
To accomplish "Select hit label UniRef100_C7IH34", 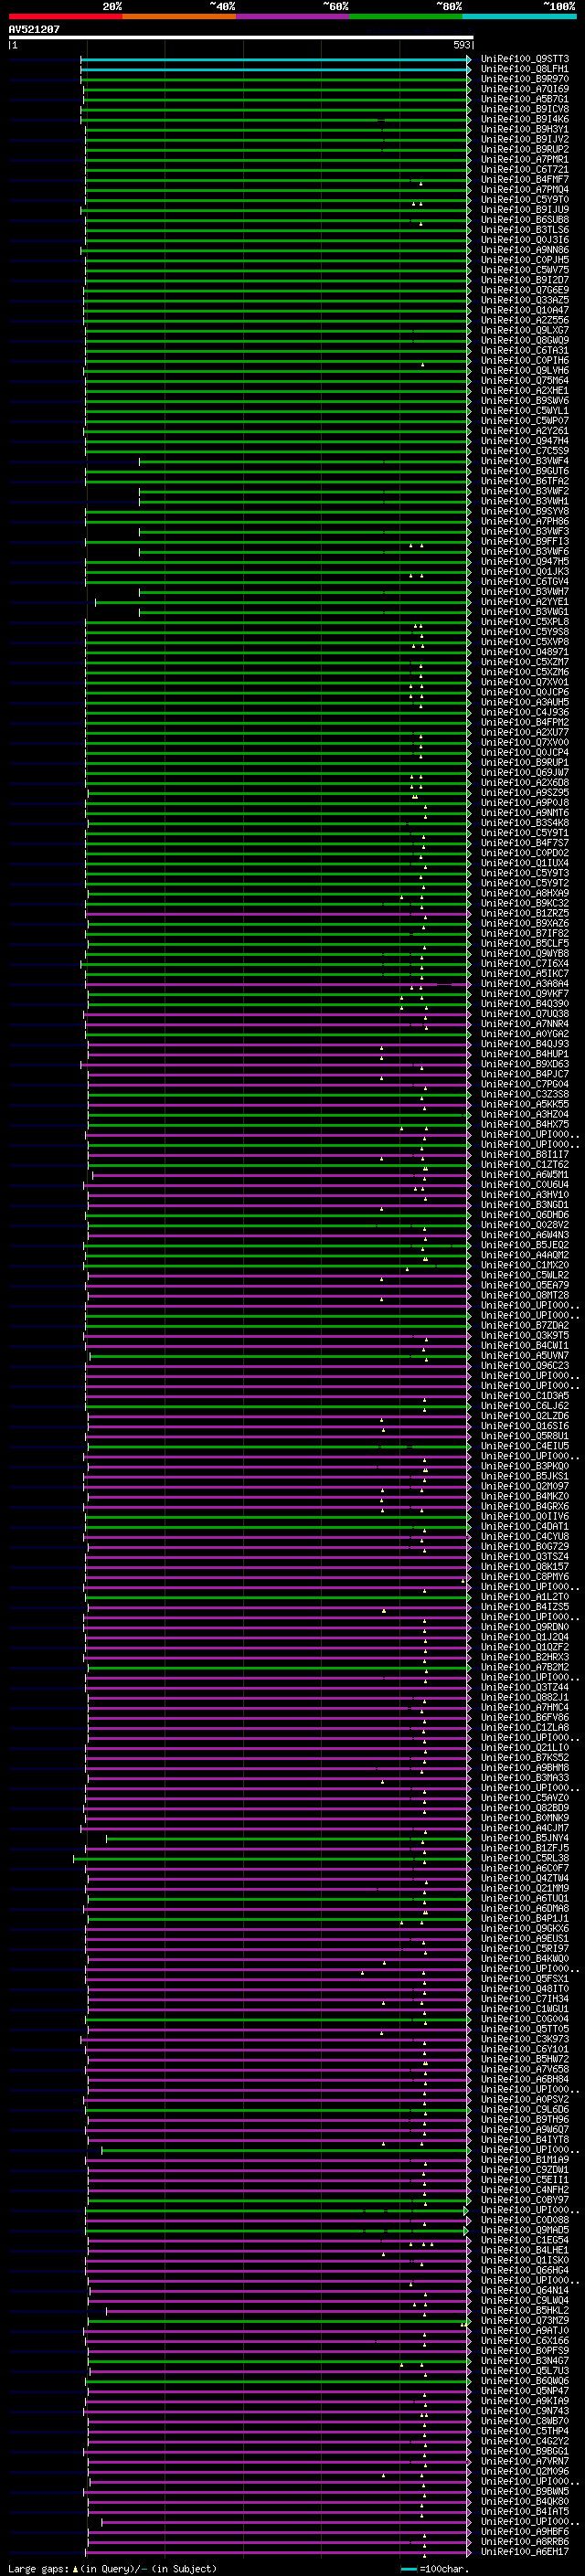I will pos(525,1999).
